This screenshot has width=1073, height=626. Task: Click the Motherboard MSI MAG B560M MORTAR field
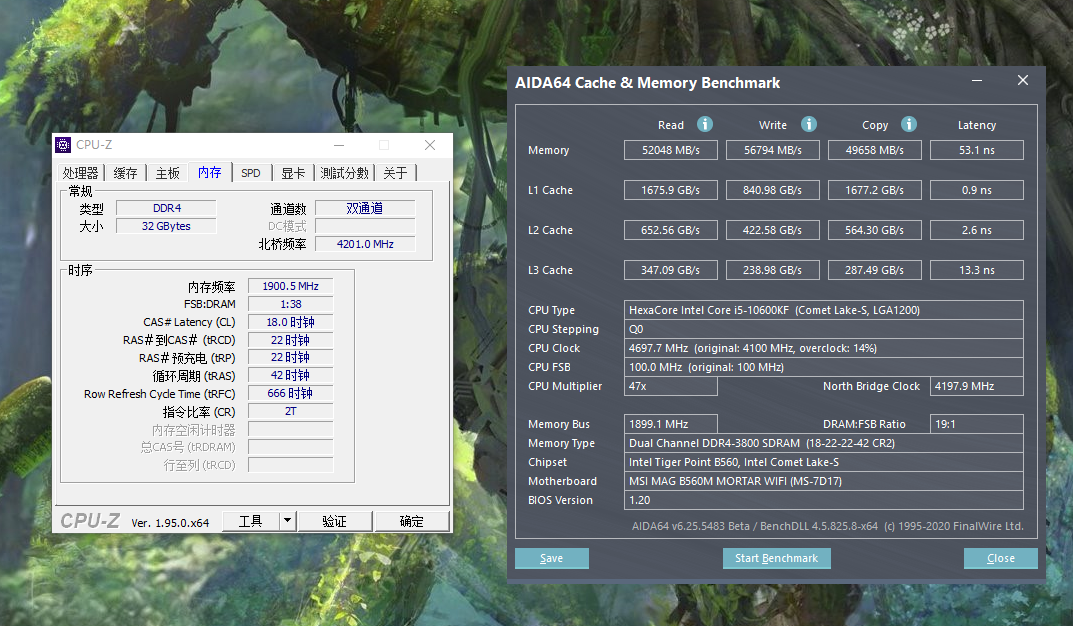tap(823, 482)
